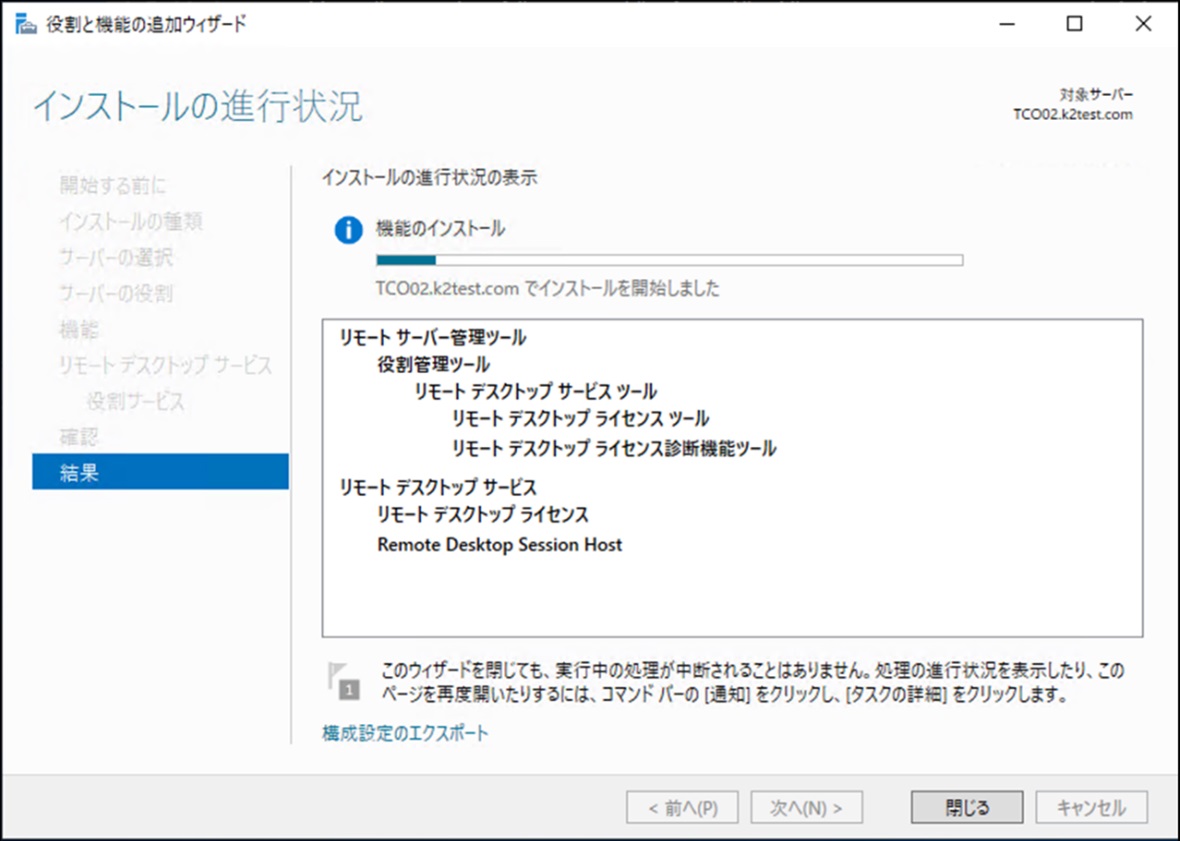
Task: Select リモート サーバー管理ツール in the list
Action: tap(433, 338)
